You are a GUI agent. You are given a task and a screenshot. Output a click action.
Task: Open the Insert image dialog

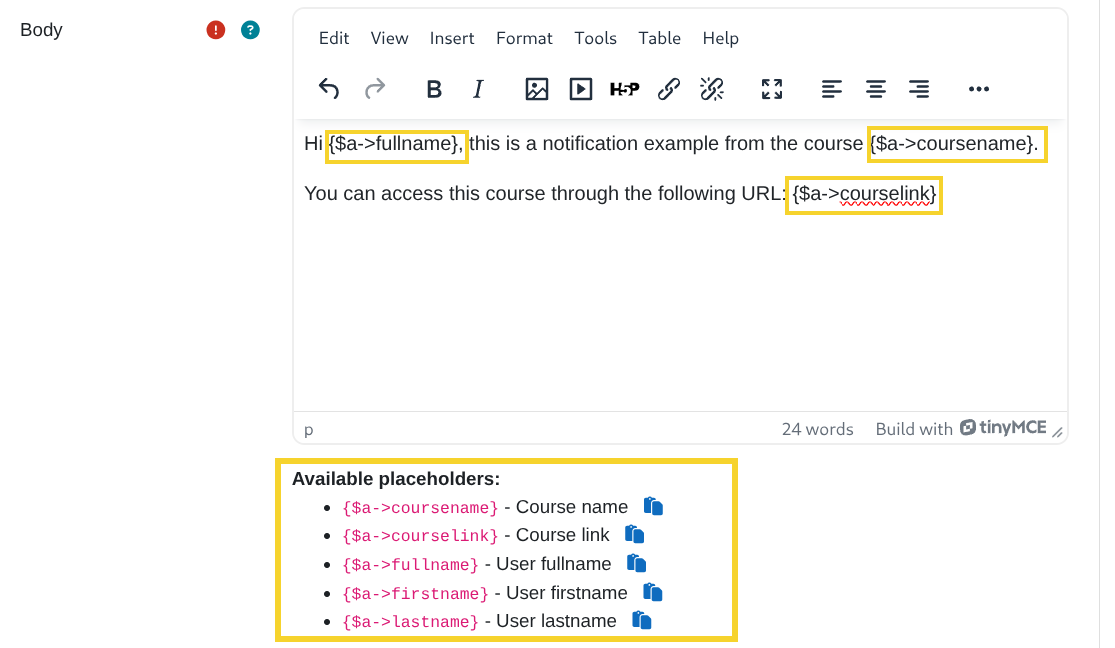pyautogui.click(x=536, y=89)
